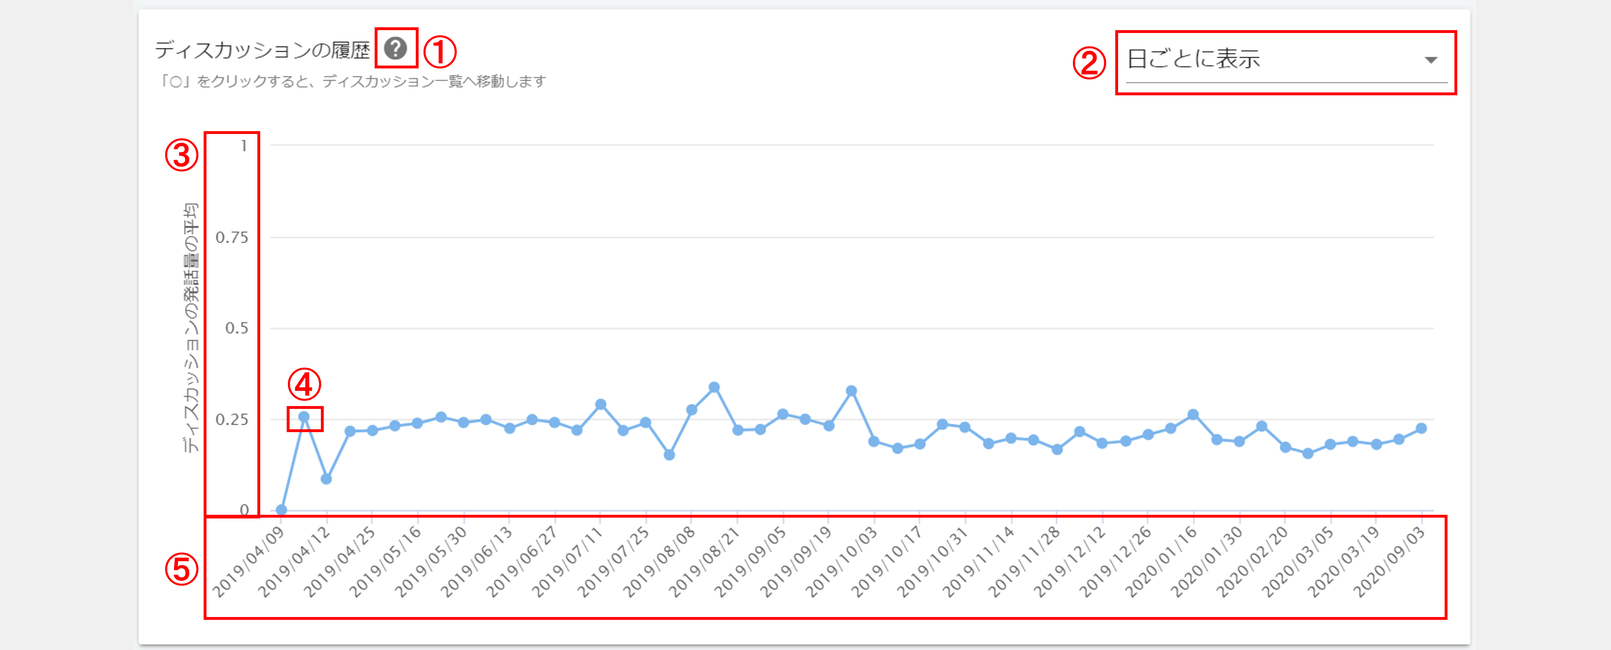Click the data point for 2019/04/12
Image resolution: width=1611 pixels, height=650 pixels.
coord(326,479)
